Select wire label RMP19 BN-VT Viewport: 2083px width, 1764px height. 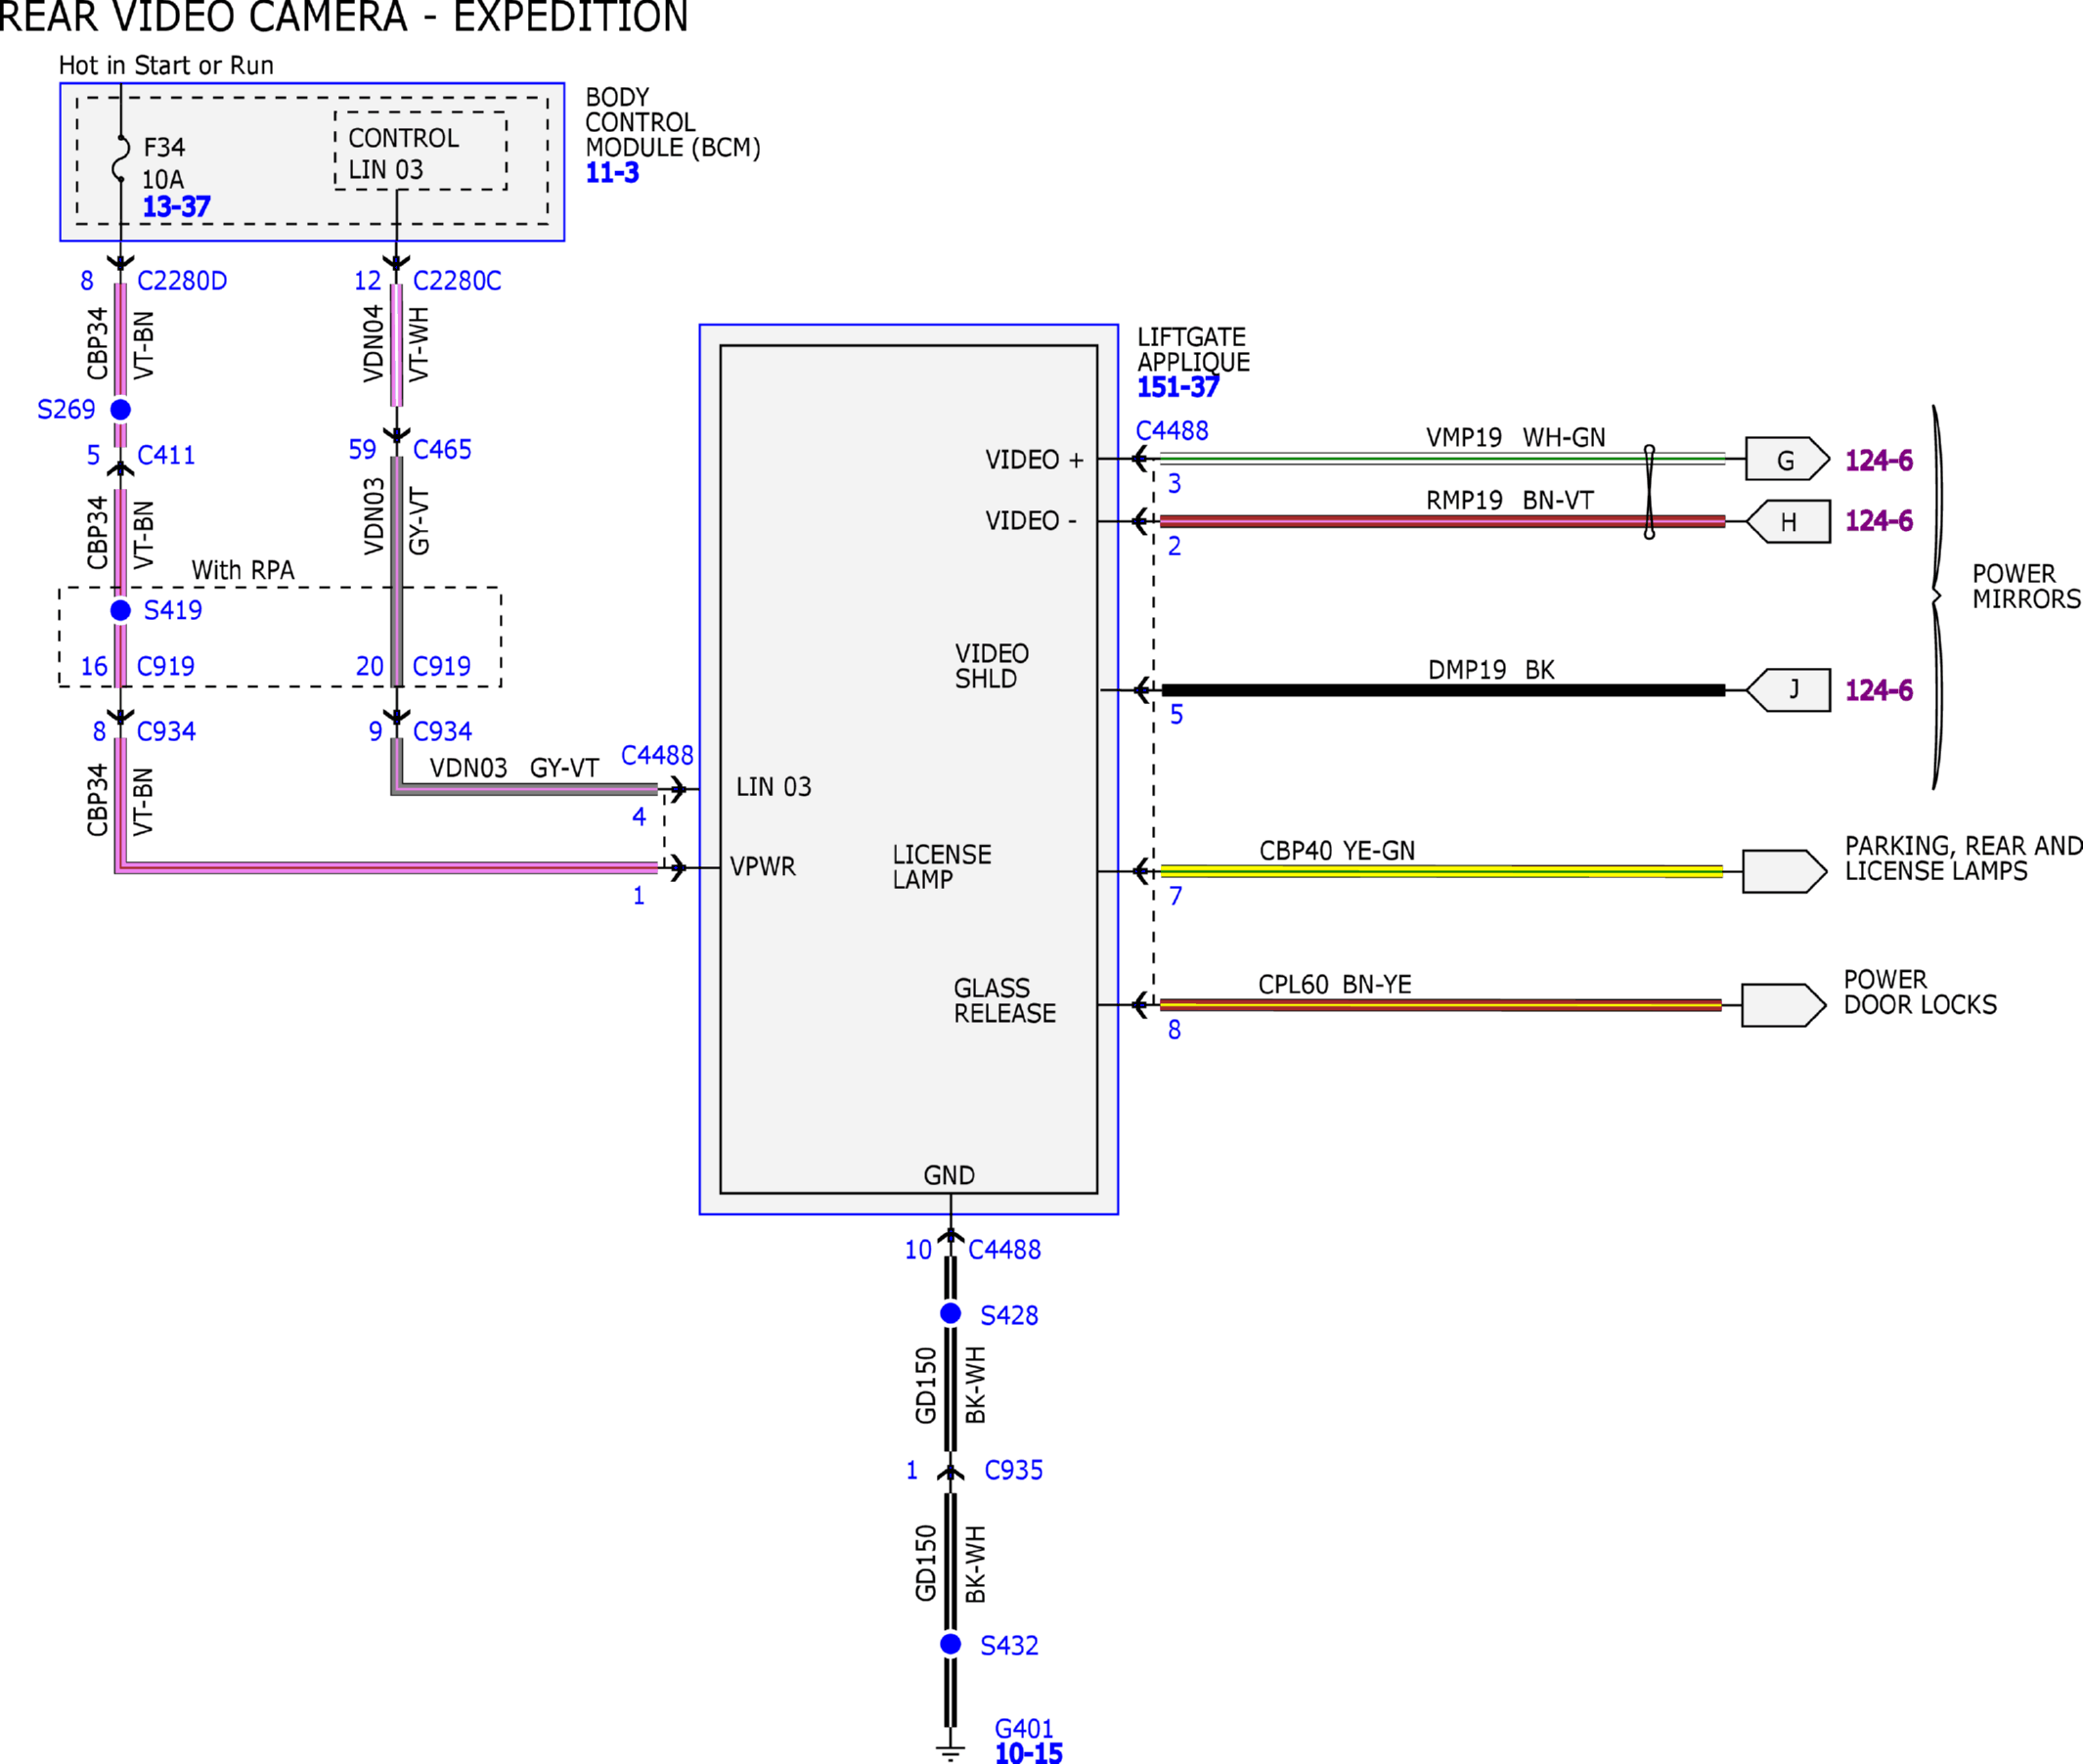click(1510, 500)
